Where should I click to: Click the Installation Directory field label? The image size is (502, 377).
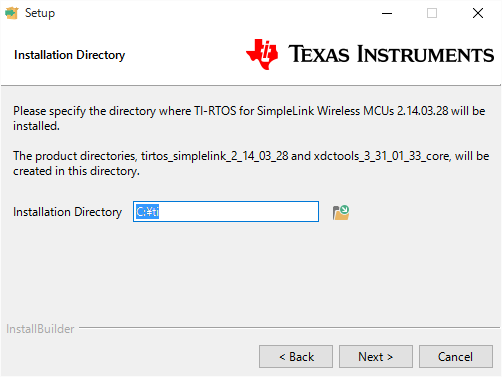pyautogui.click(x=67, y=212)
